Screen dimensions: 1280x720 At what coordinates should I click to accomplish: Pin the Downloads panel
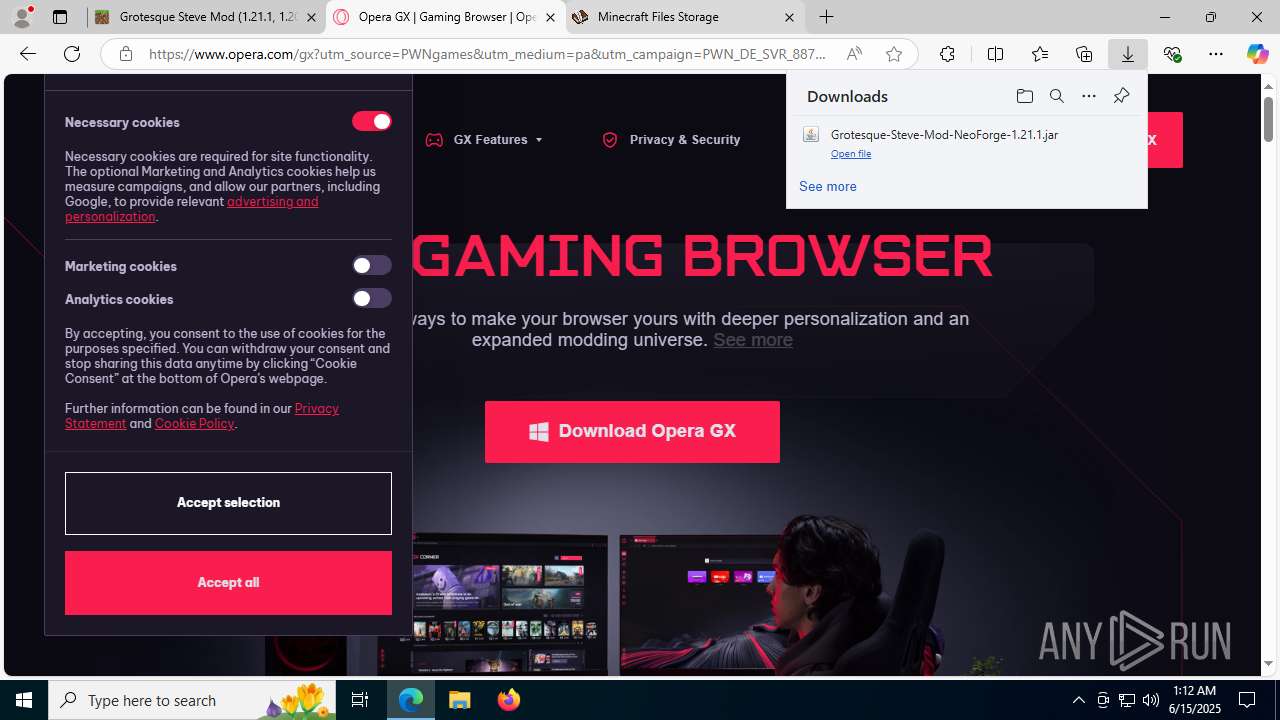point(1121,96)
